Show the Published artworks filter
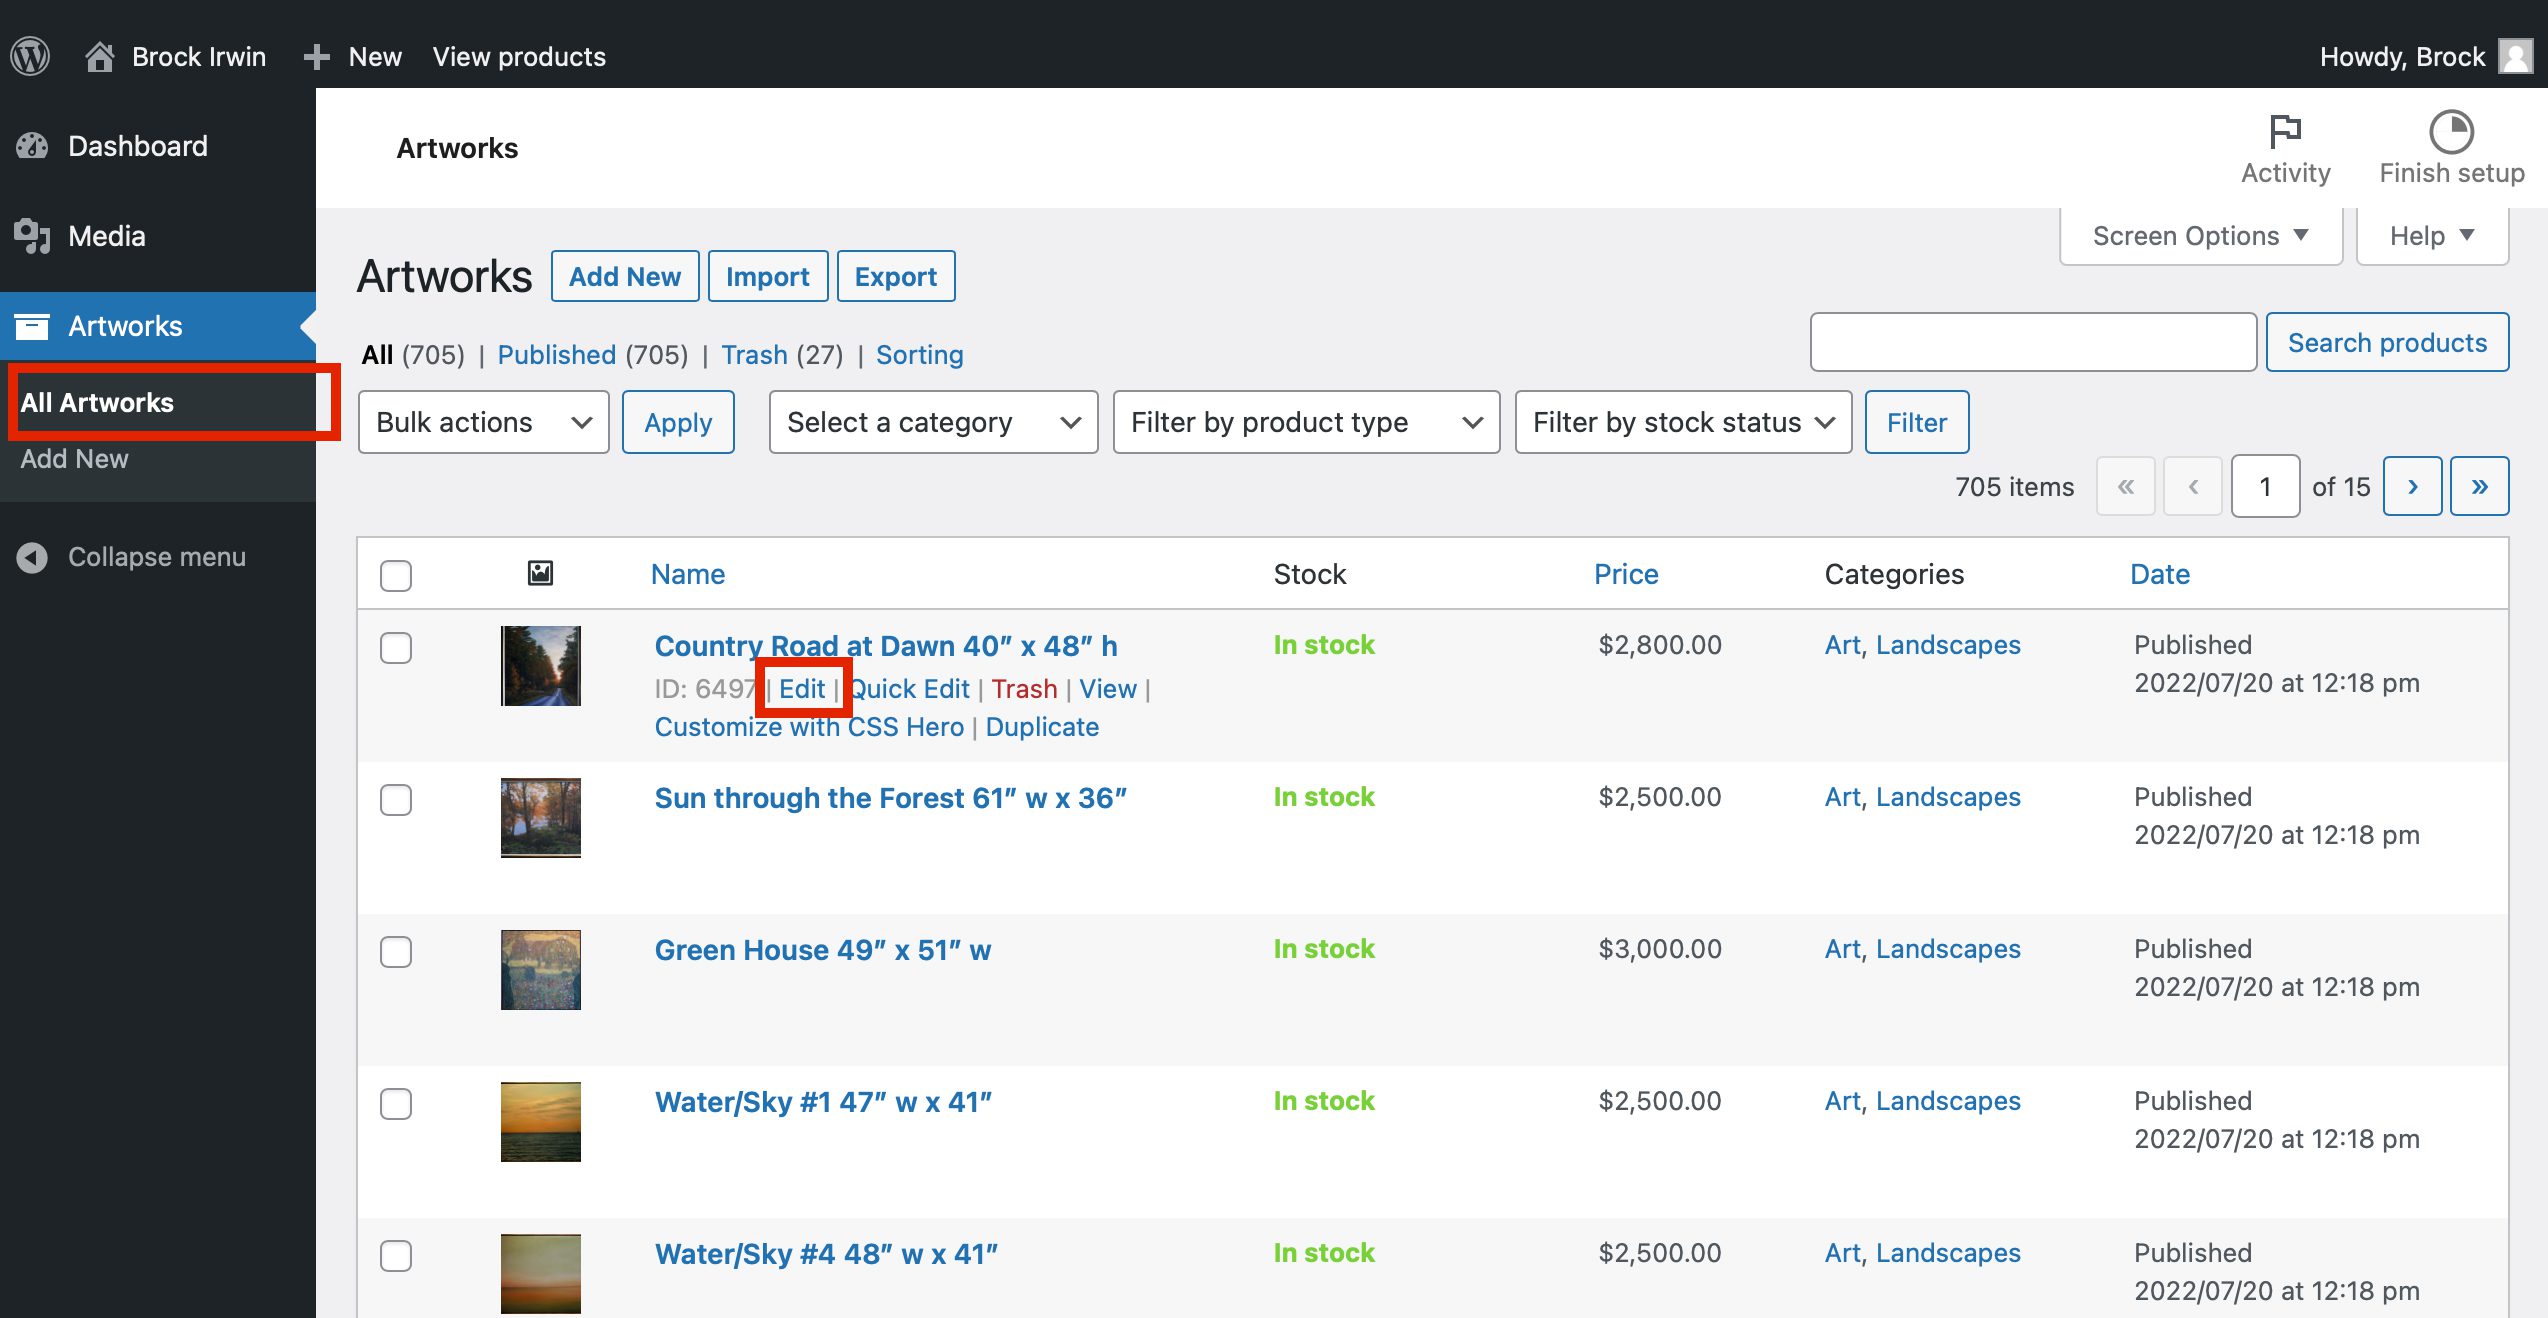The width and height of the screenshot is (2548, 1318). point(556,355)
